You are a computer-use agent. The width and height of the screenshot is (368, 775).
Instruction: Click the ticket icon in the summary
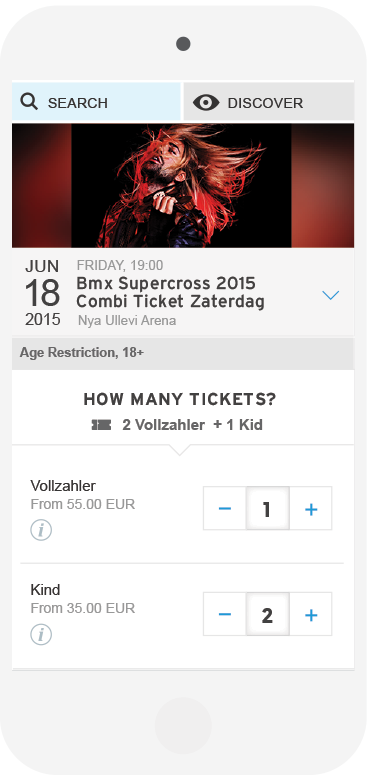tap(101, 425)
